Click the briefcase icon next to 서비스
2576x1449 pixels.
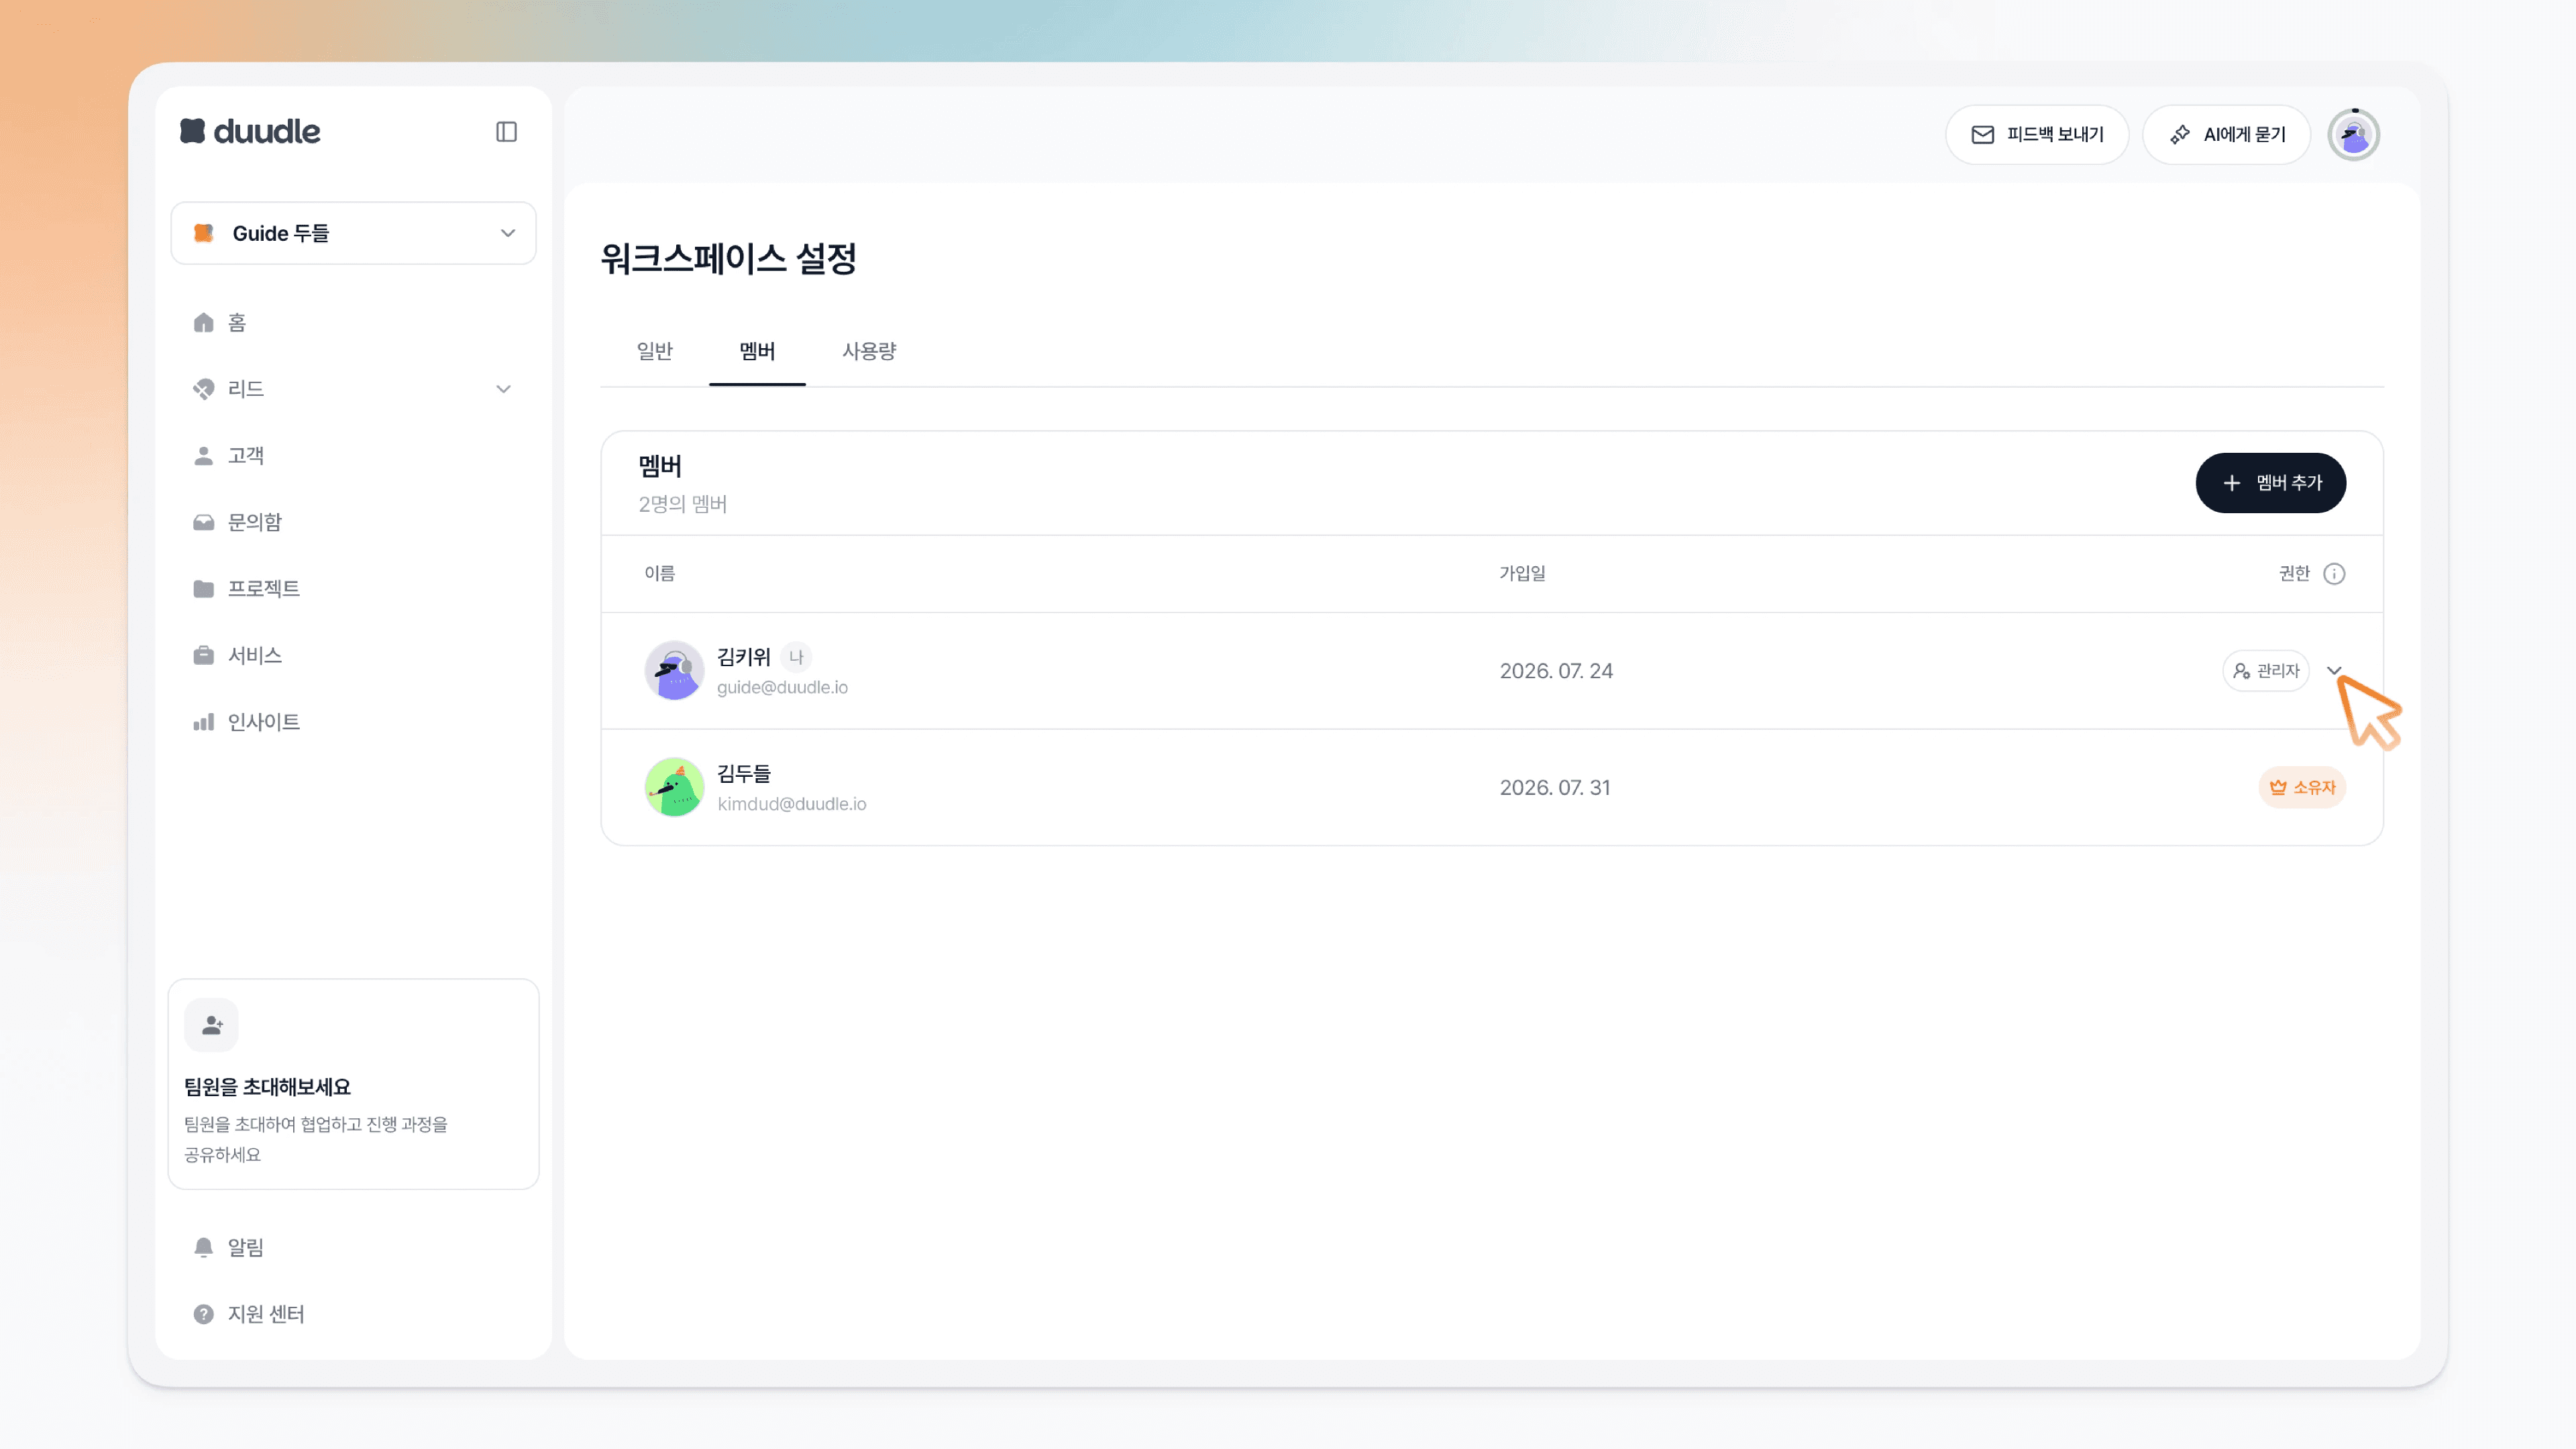[x=203, y=655]
